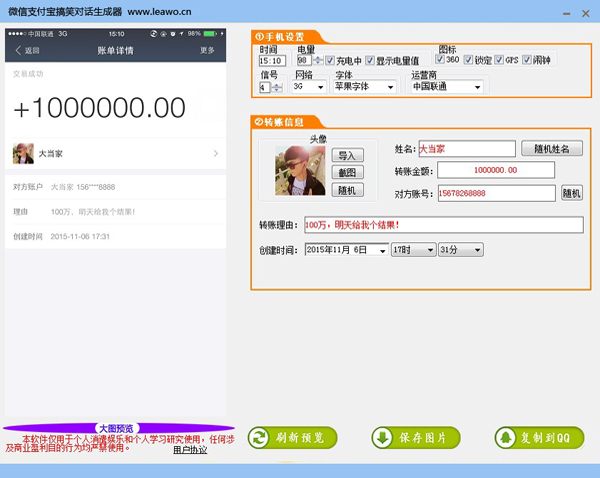Click the 截图 screenshot avatar button

[x=347, y=173]
